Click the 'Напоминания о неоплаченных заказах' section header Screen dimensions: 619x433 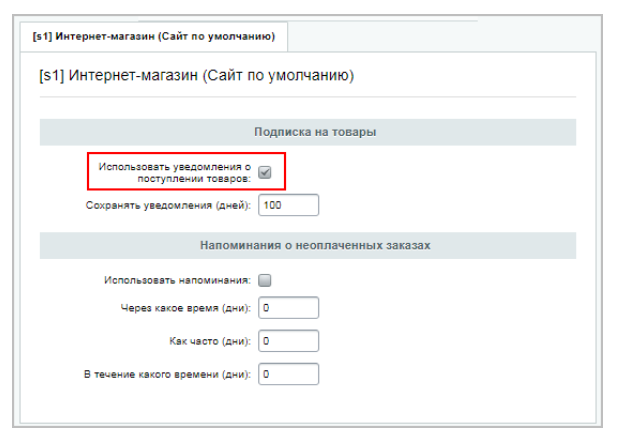click(308, 245)
